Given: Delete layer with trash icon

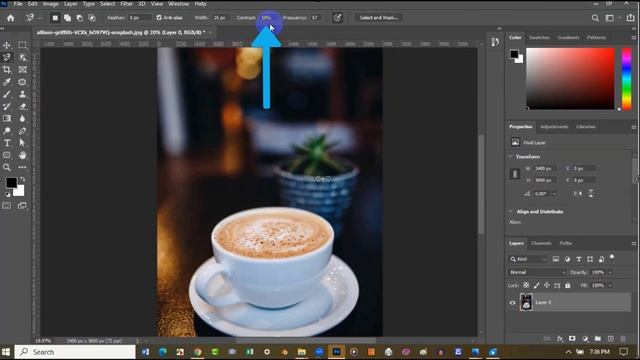Looking at the screenshot, I should (x=623, y=339).
